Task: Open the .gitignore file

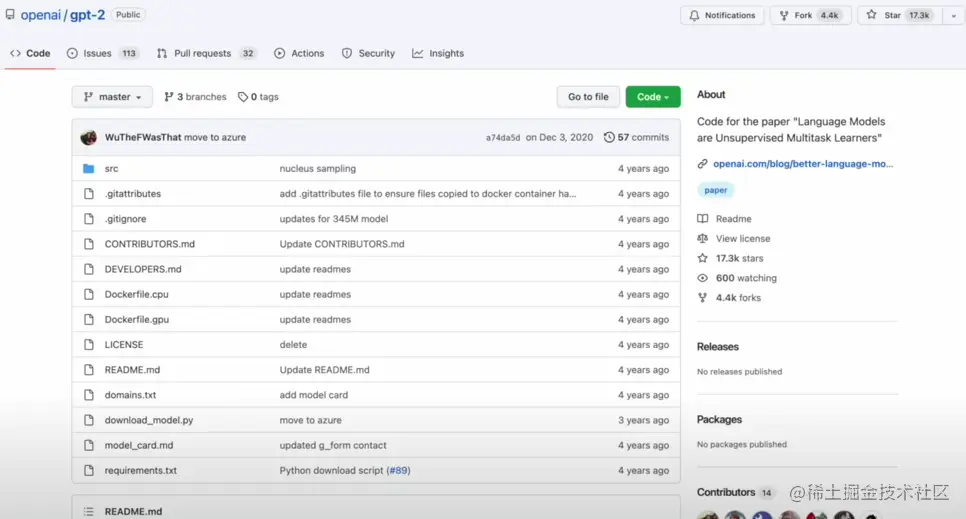Action: click(125, 219)
